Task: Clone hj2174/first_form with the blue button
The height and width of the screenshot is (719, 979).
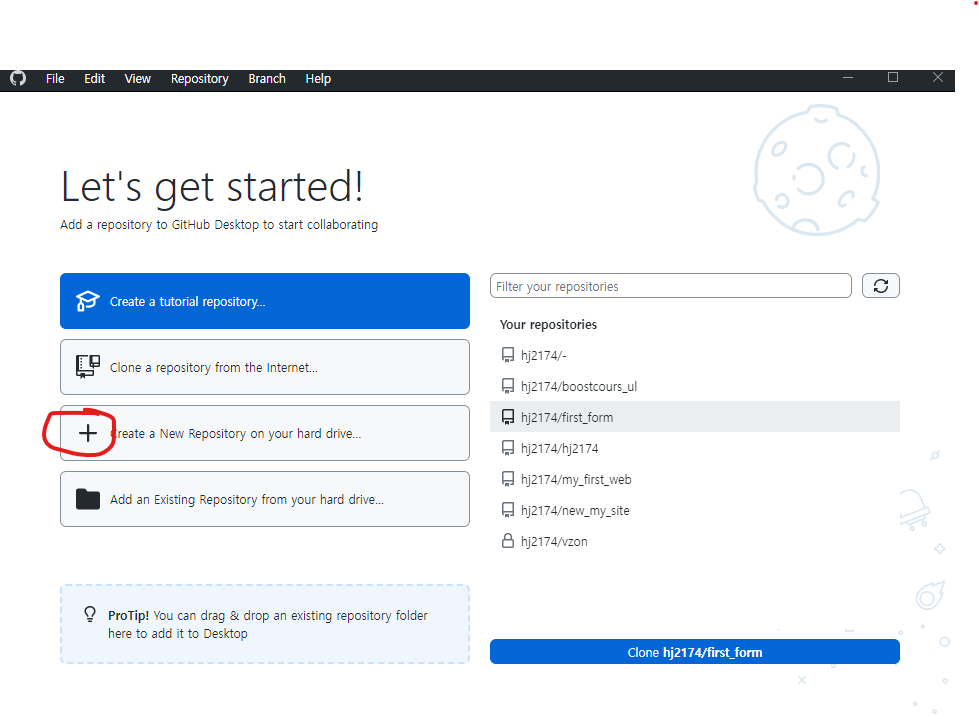Action: click(695, 652)
